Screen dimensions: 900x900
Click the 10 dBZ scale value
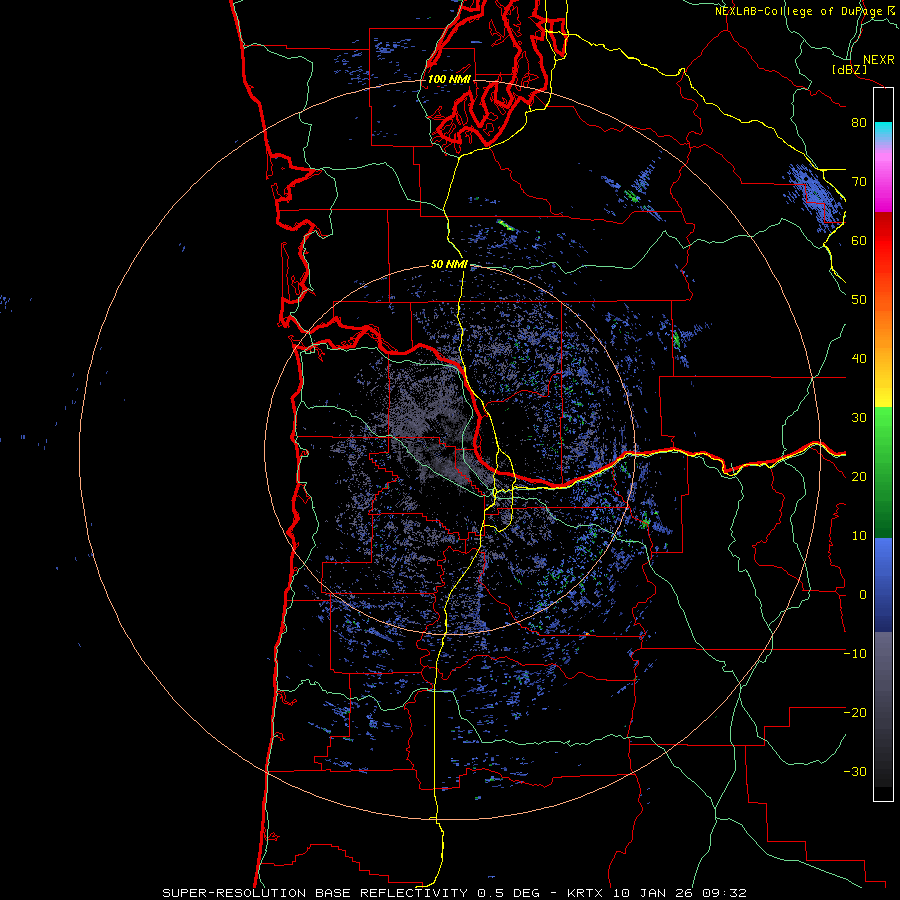[859, 536]
